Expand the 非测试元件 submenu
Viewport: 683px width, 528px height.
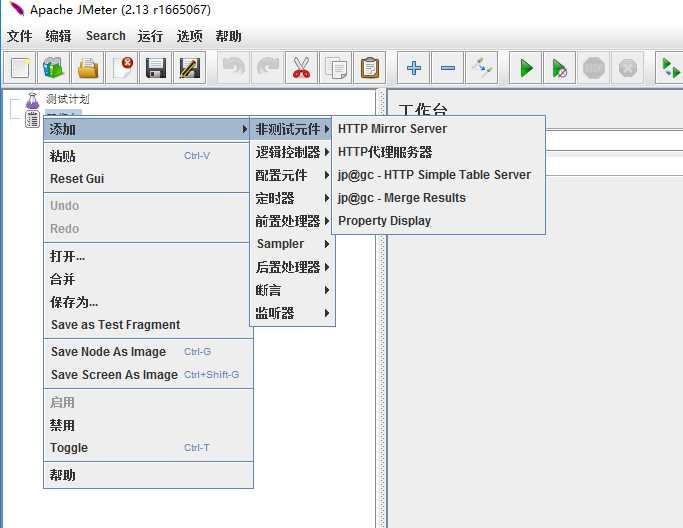click(x=292, y=129)
